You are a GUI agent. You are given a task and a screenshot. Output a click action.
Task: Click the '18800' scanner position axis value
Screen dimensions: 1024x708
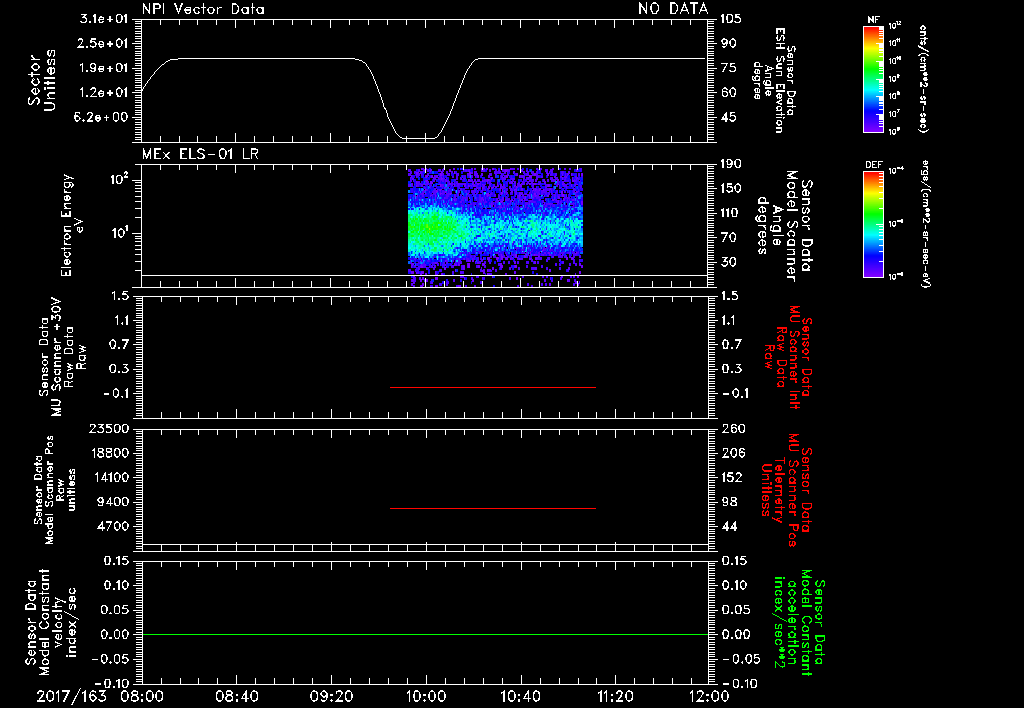pos(108,453)
